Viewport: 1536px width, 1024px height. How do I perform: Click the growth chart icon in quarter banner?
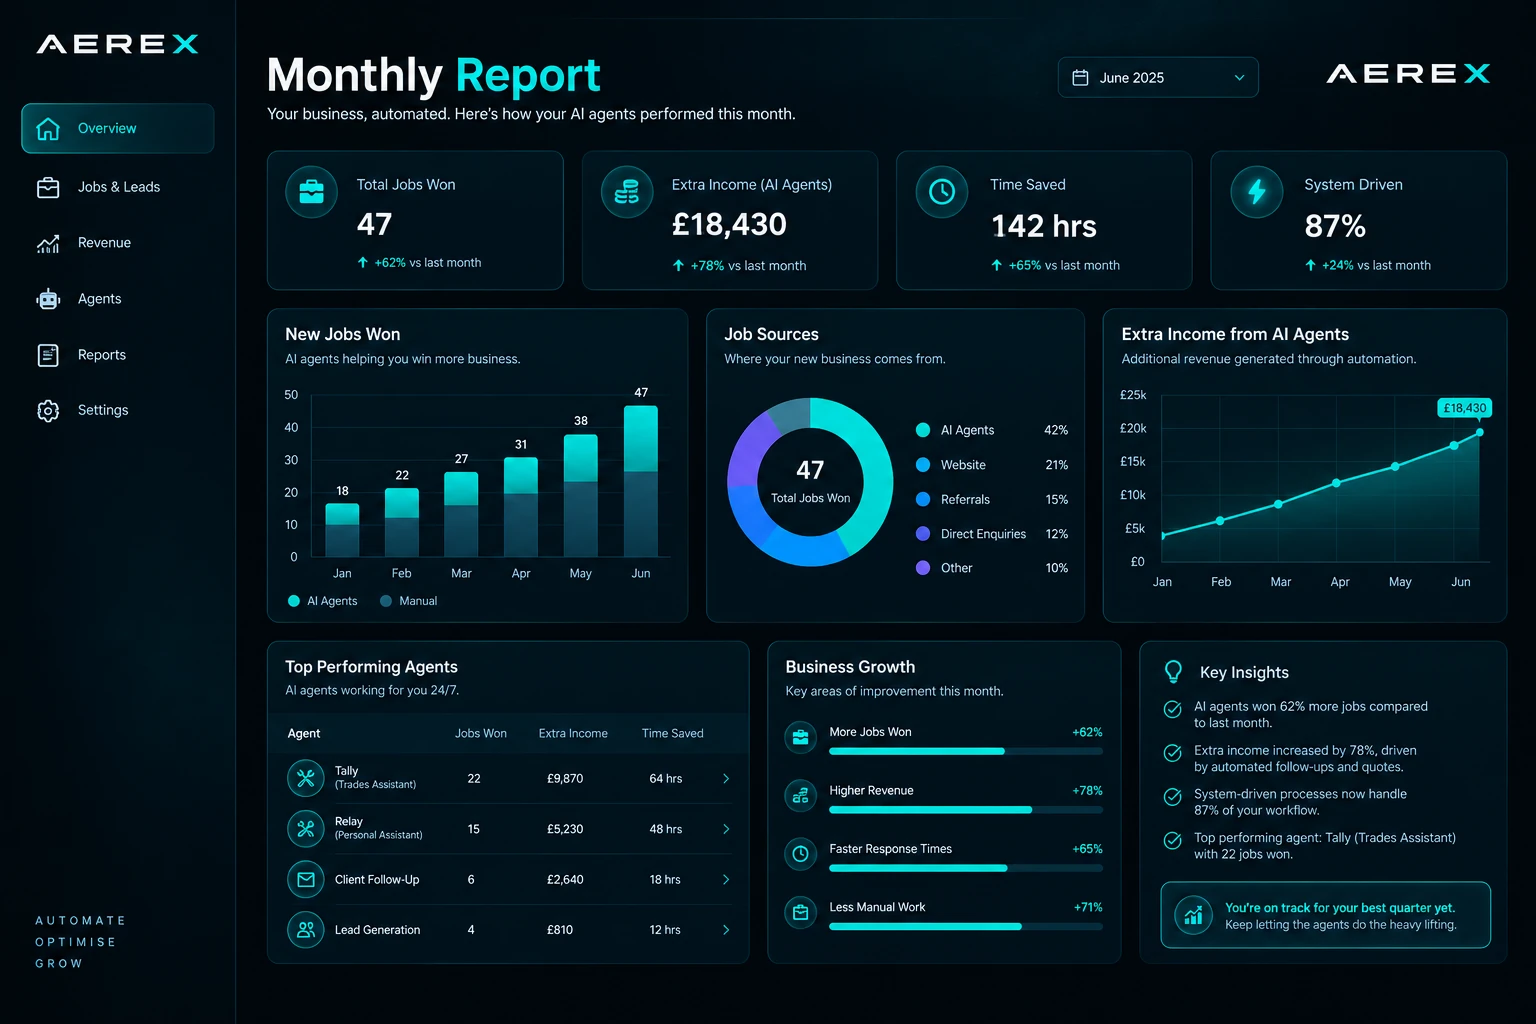(x=1193, y=914)
